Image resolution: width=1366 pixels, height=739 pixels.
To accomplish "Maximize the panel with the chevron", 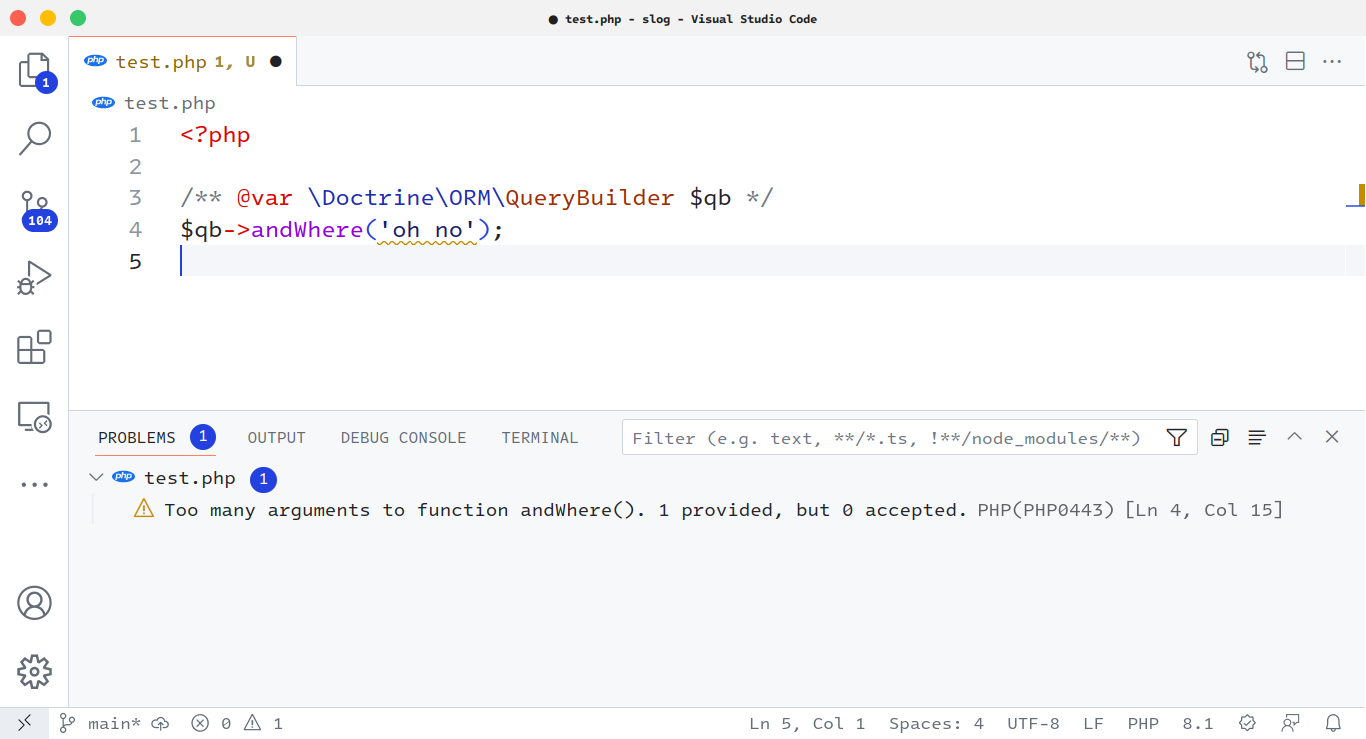I will coord(1294,437).
